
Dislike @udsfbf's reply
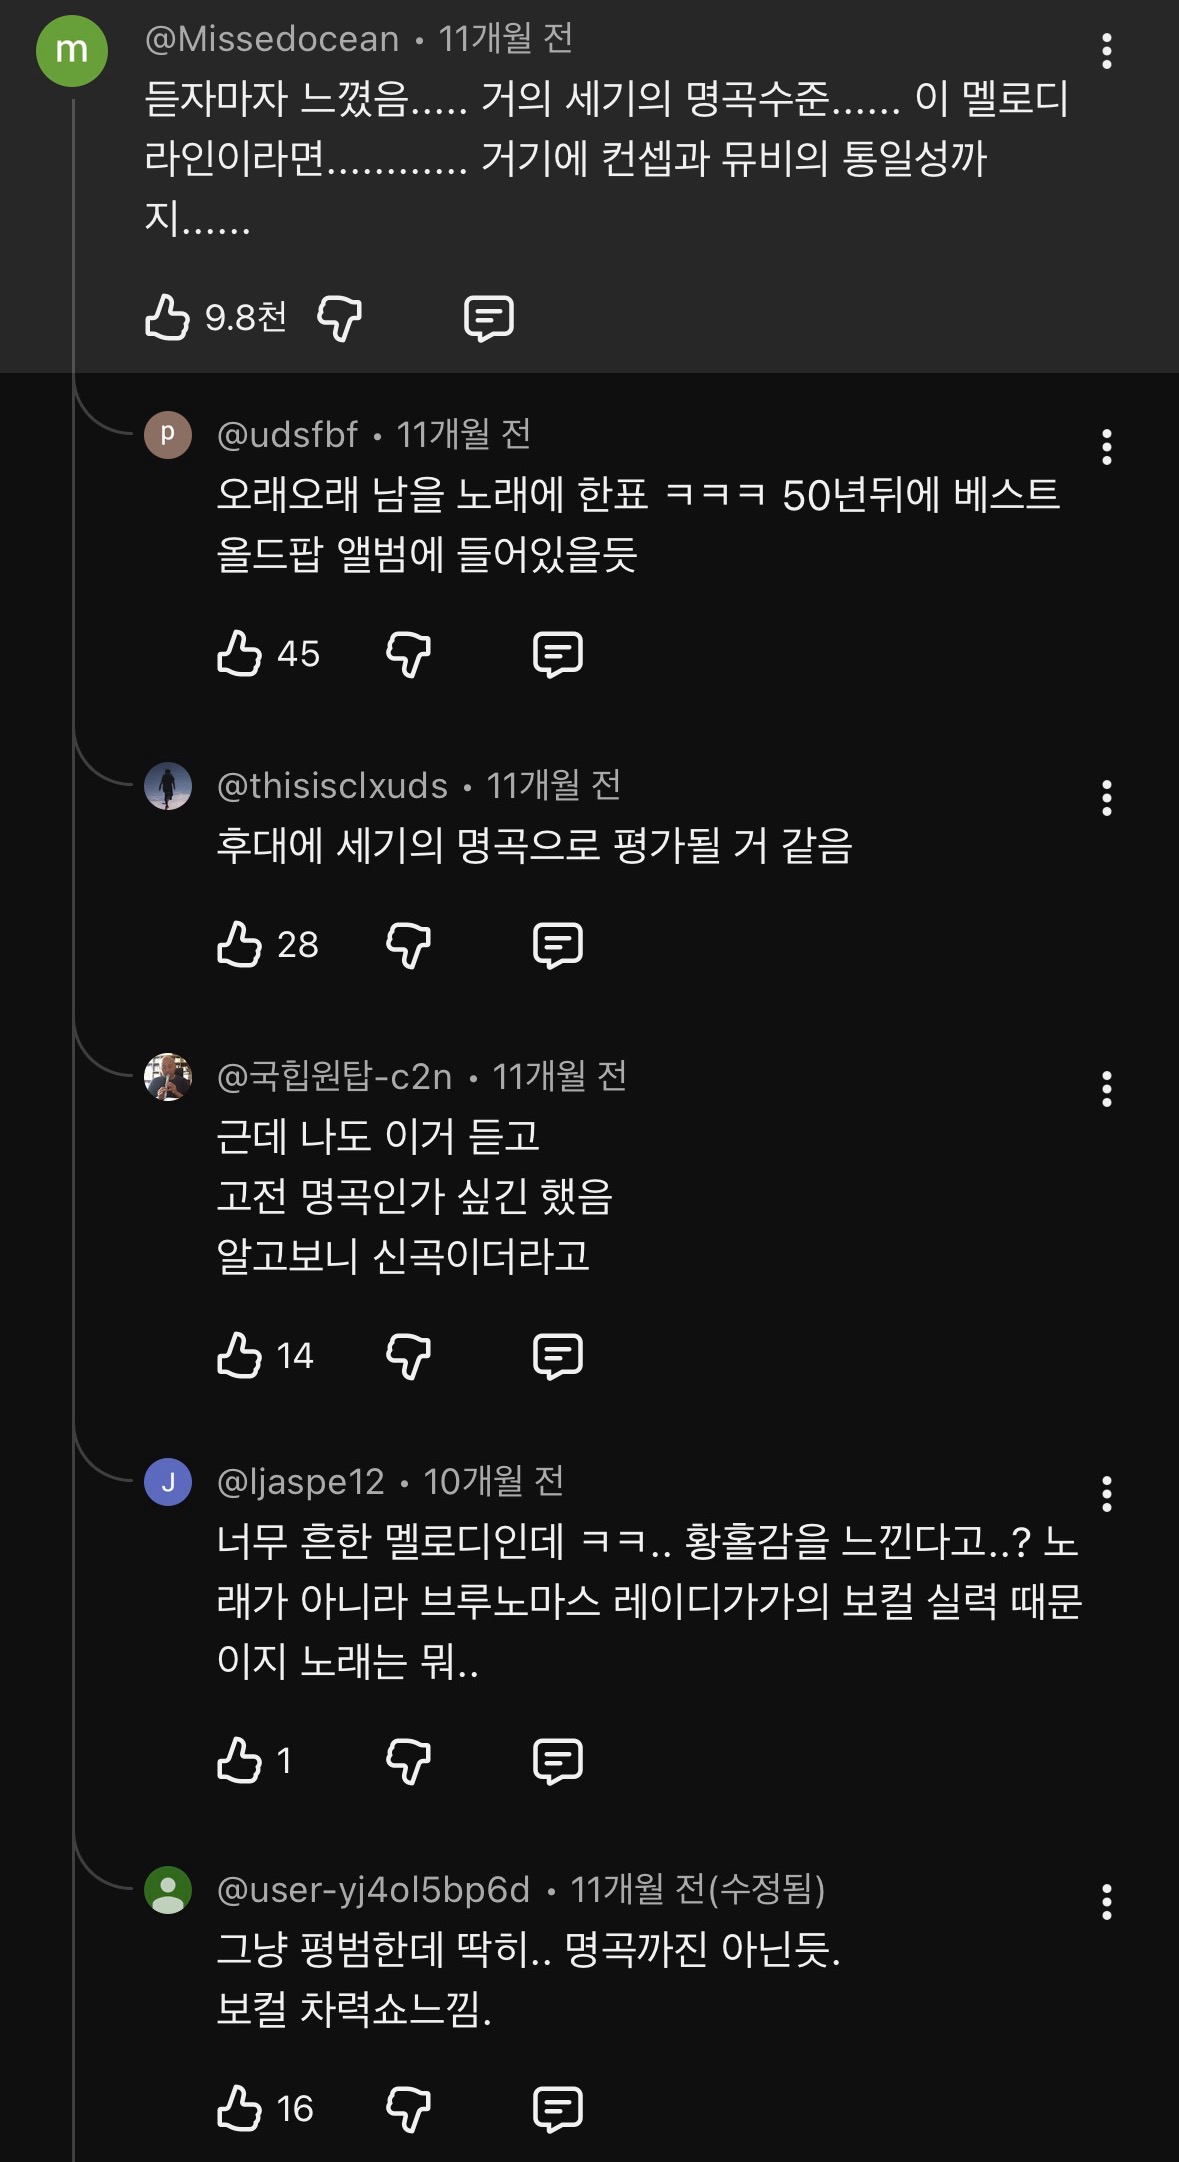[408, 654]
